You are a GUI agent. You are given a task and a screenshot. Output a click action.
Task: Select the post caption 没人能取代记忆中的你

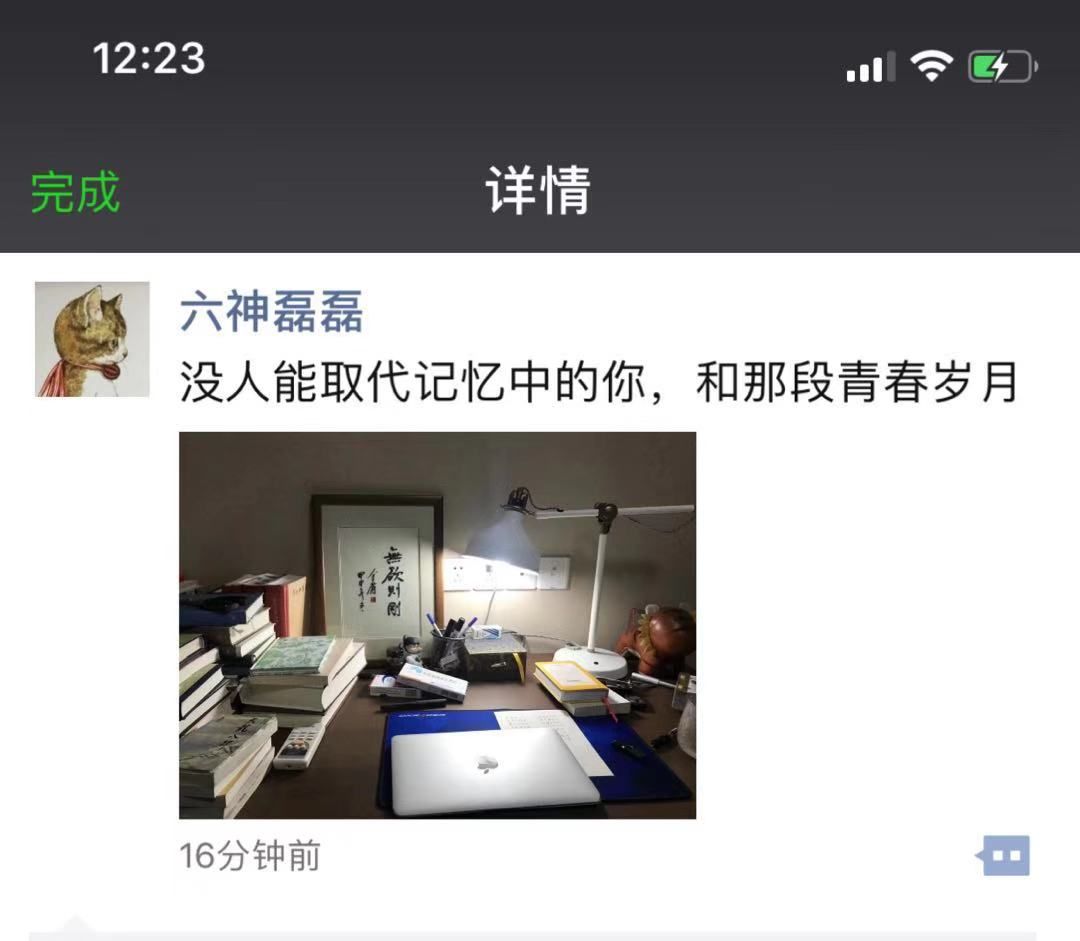point(413,381)
